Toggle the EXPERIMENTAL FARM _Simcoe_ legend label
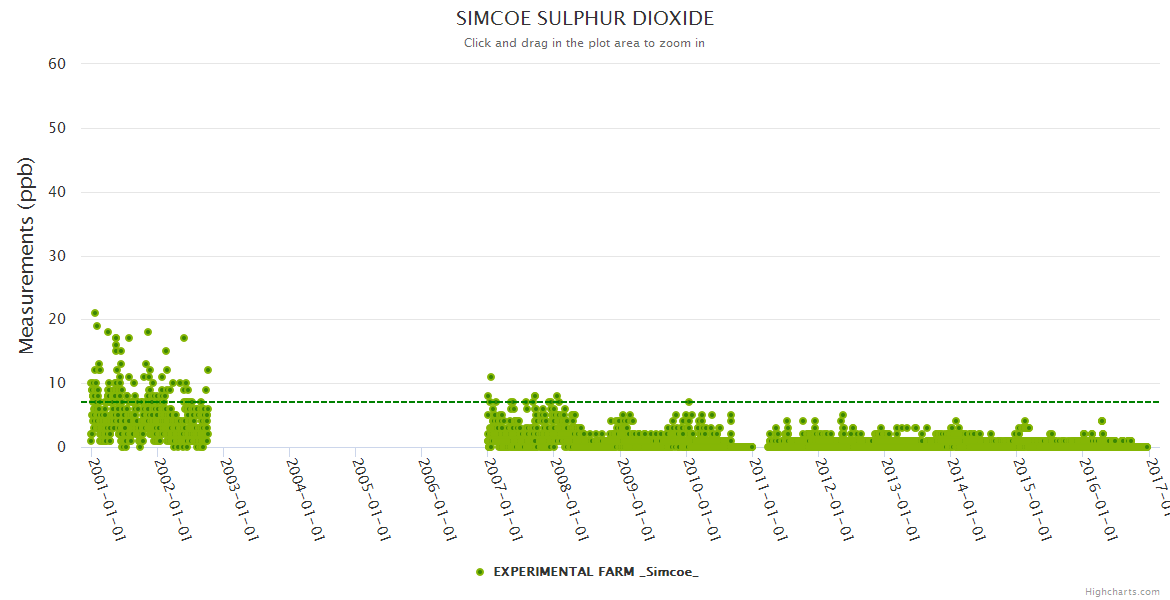This screenshot has height=600, width=1170. point(596,571)
